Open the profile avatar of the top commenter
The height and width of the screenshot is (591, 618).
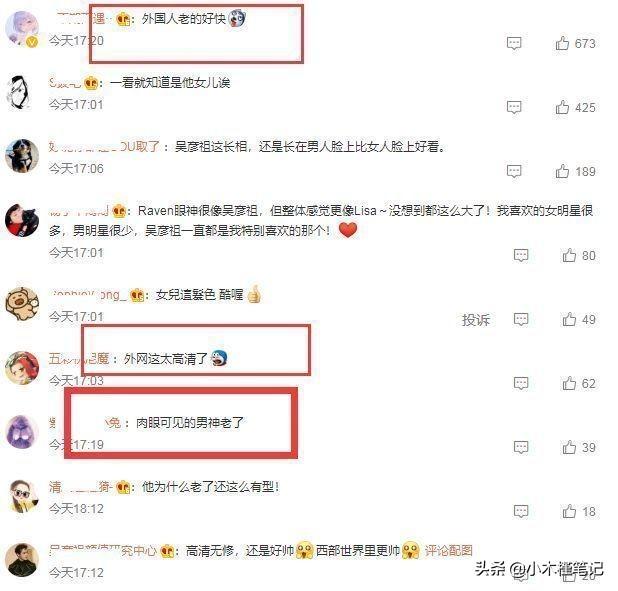pos(22,28)
